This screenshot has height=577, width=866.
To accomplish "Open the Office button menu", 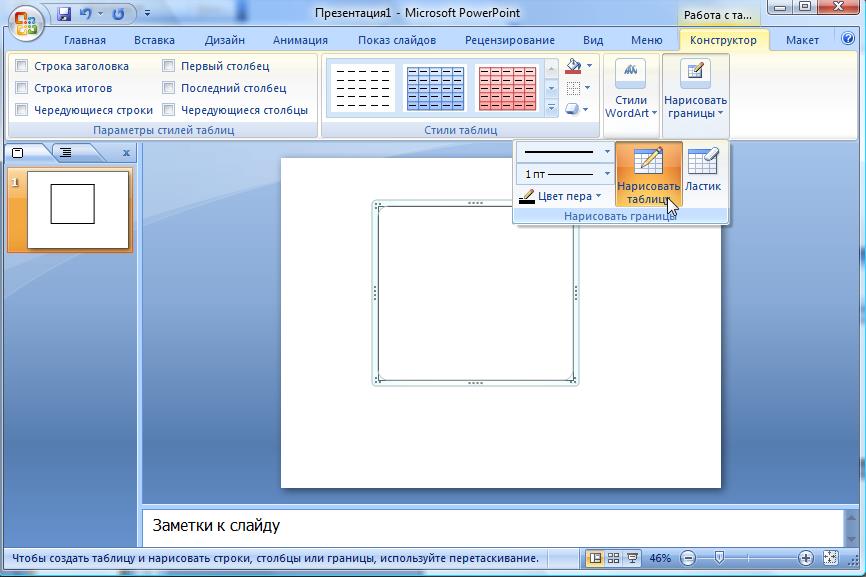I will click(x=25, y=23).
